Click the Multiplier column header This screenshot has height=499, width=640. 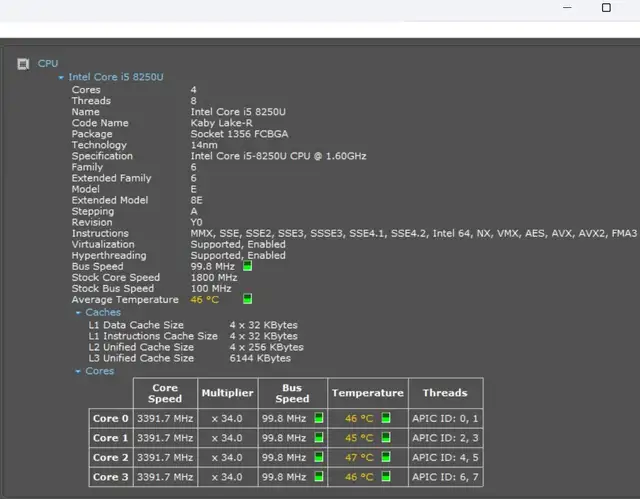[227, 393]
